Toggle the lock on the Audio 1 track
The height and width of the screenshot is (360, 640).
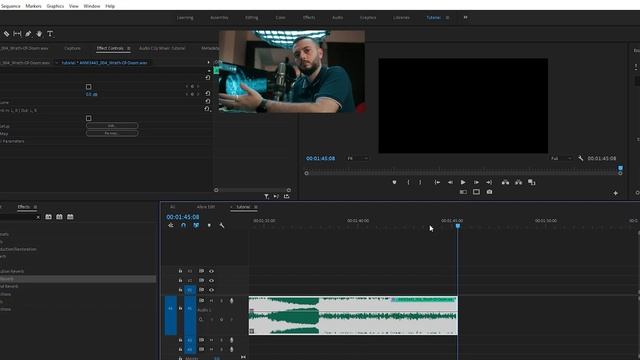pyautogui.click(x=180, y=309)
